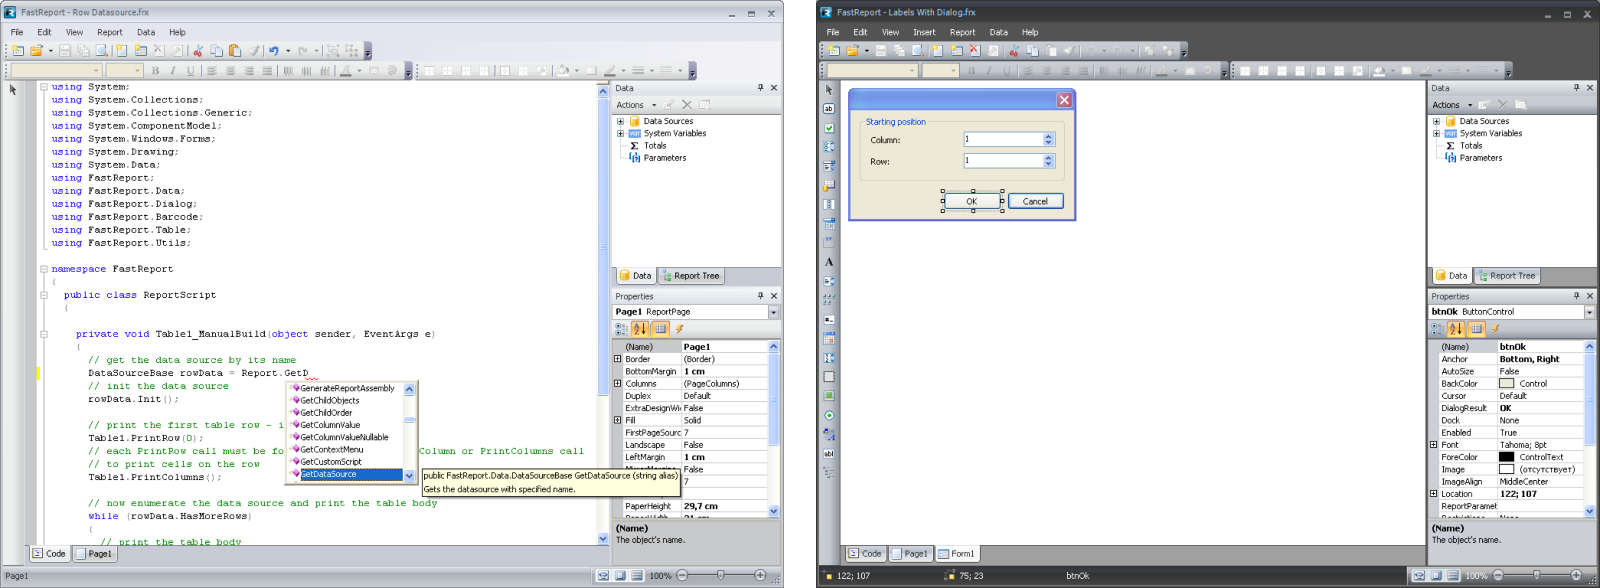
Task: Select the TextBox 'ab' control tool
Action: pos(828,109)
